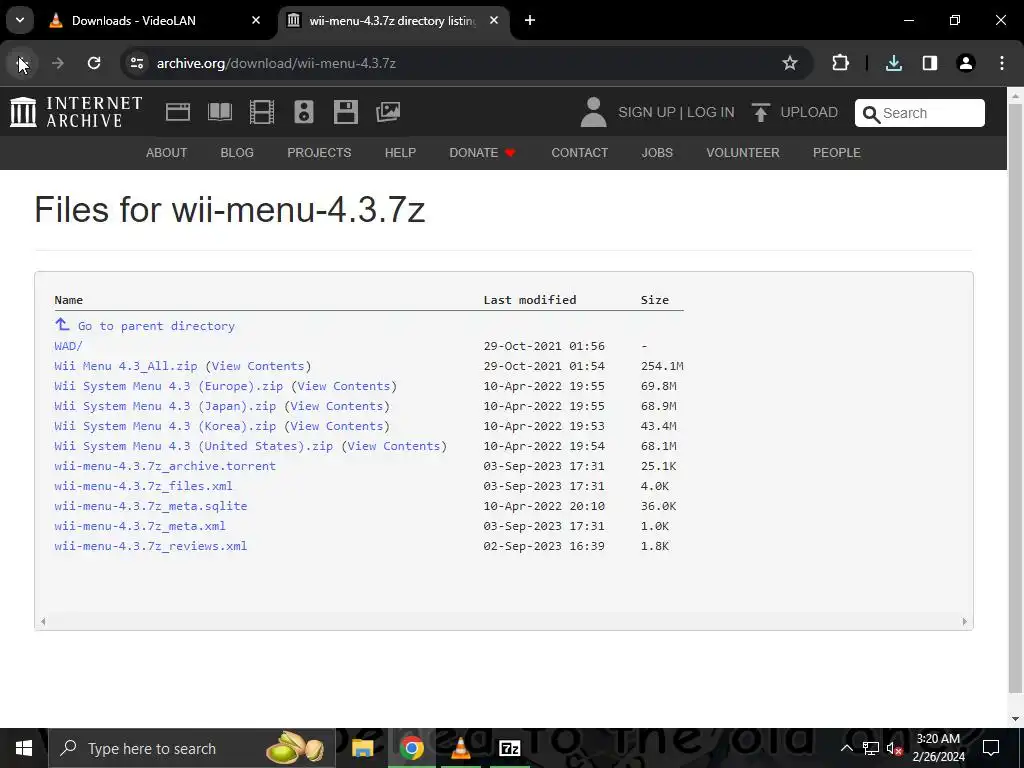Open a new browser tab

530,20
